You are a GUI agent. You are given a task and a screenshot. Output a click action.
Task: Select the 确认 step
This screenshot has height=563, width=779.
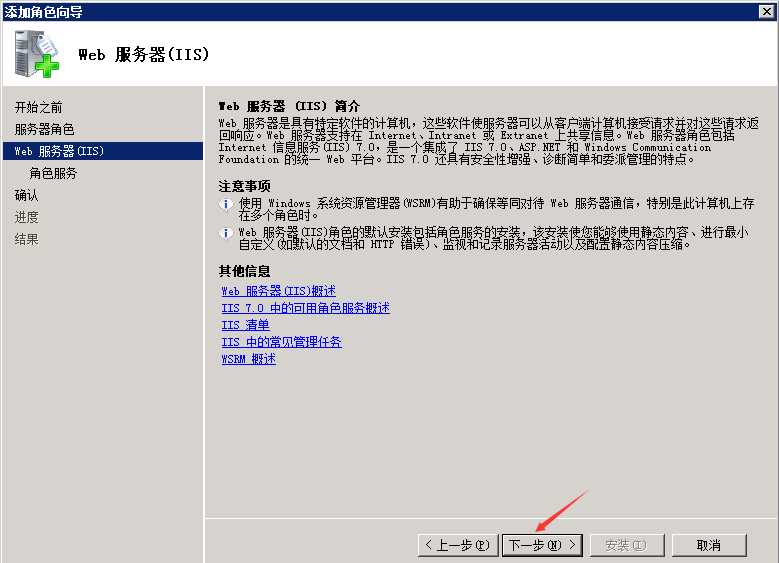coord(26,195)
